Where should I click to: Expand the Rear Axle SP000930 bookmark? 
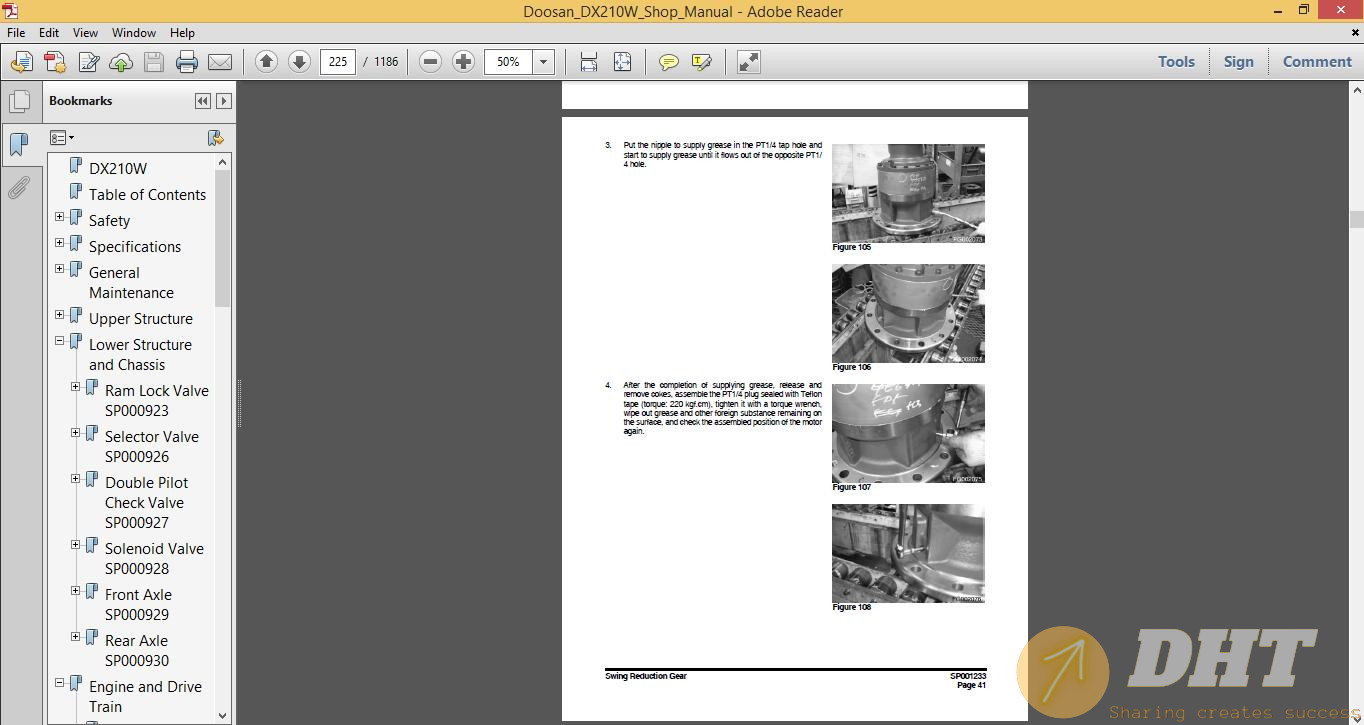pyautogui.click(x=75, y=637)
